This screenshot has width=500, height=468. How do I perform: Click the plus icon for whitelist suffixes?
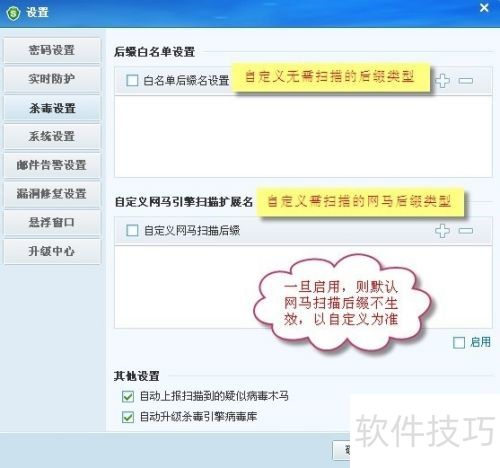pyautogui.click(x=442, y=80)
